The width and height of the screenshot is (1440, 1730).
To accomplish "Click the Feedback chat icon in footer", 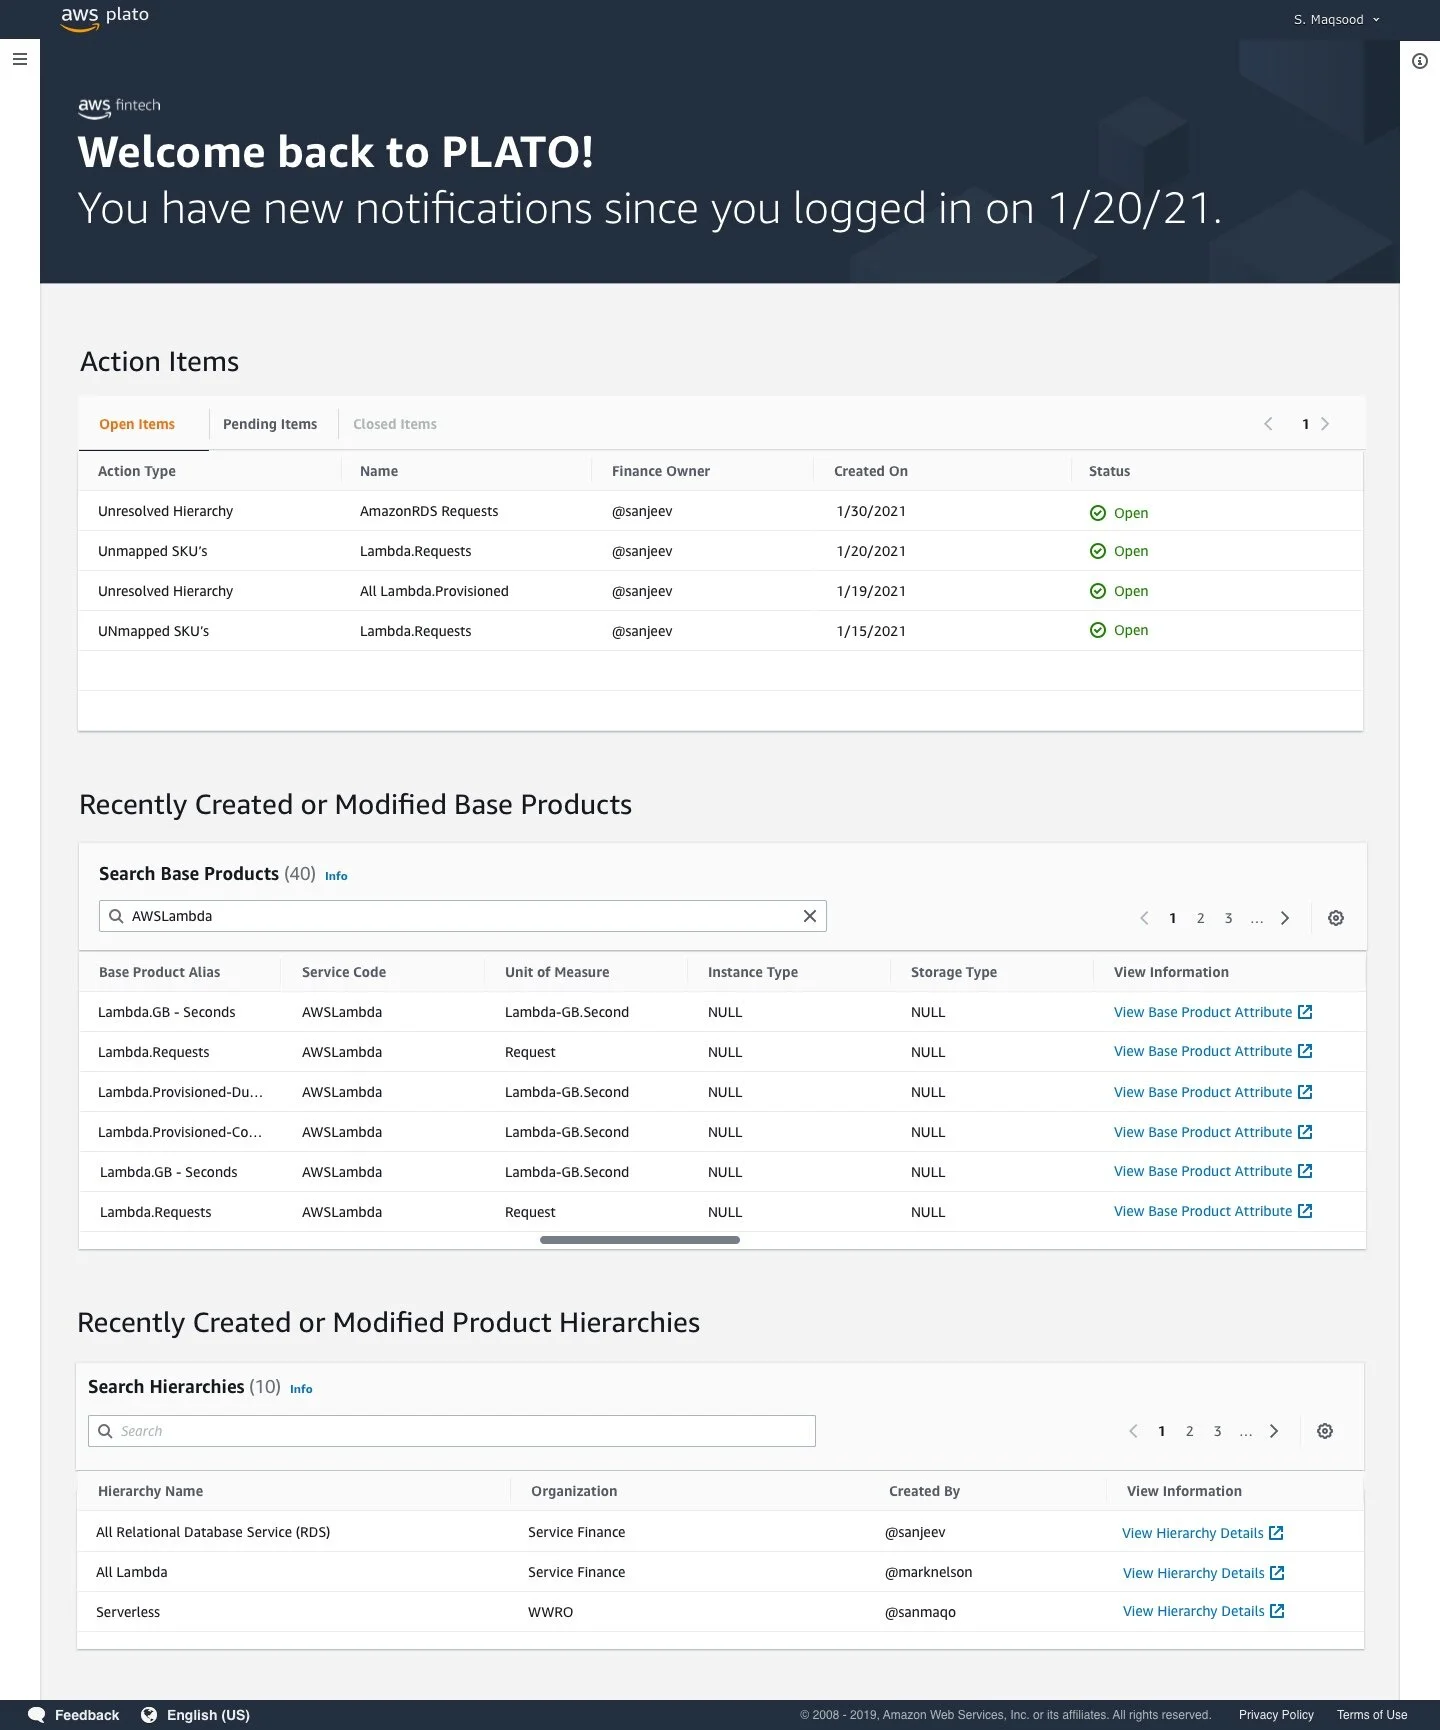I will 37,1715.
